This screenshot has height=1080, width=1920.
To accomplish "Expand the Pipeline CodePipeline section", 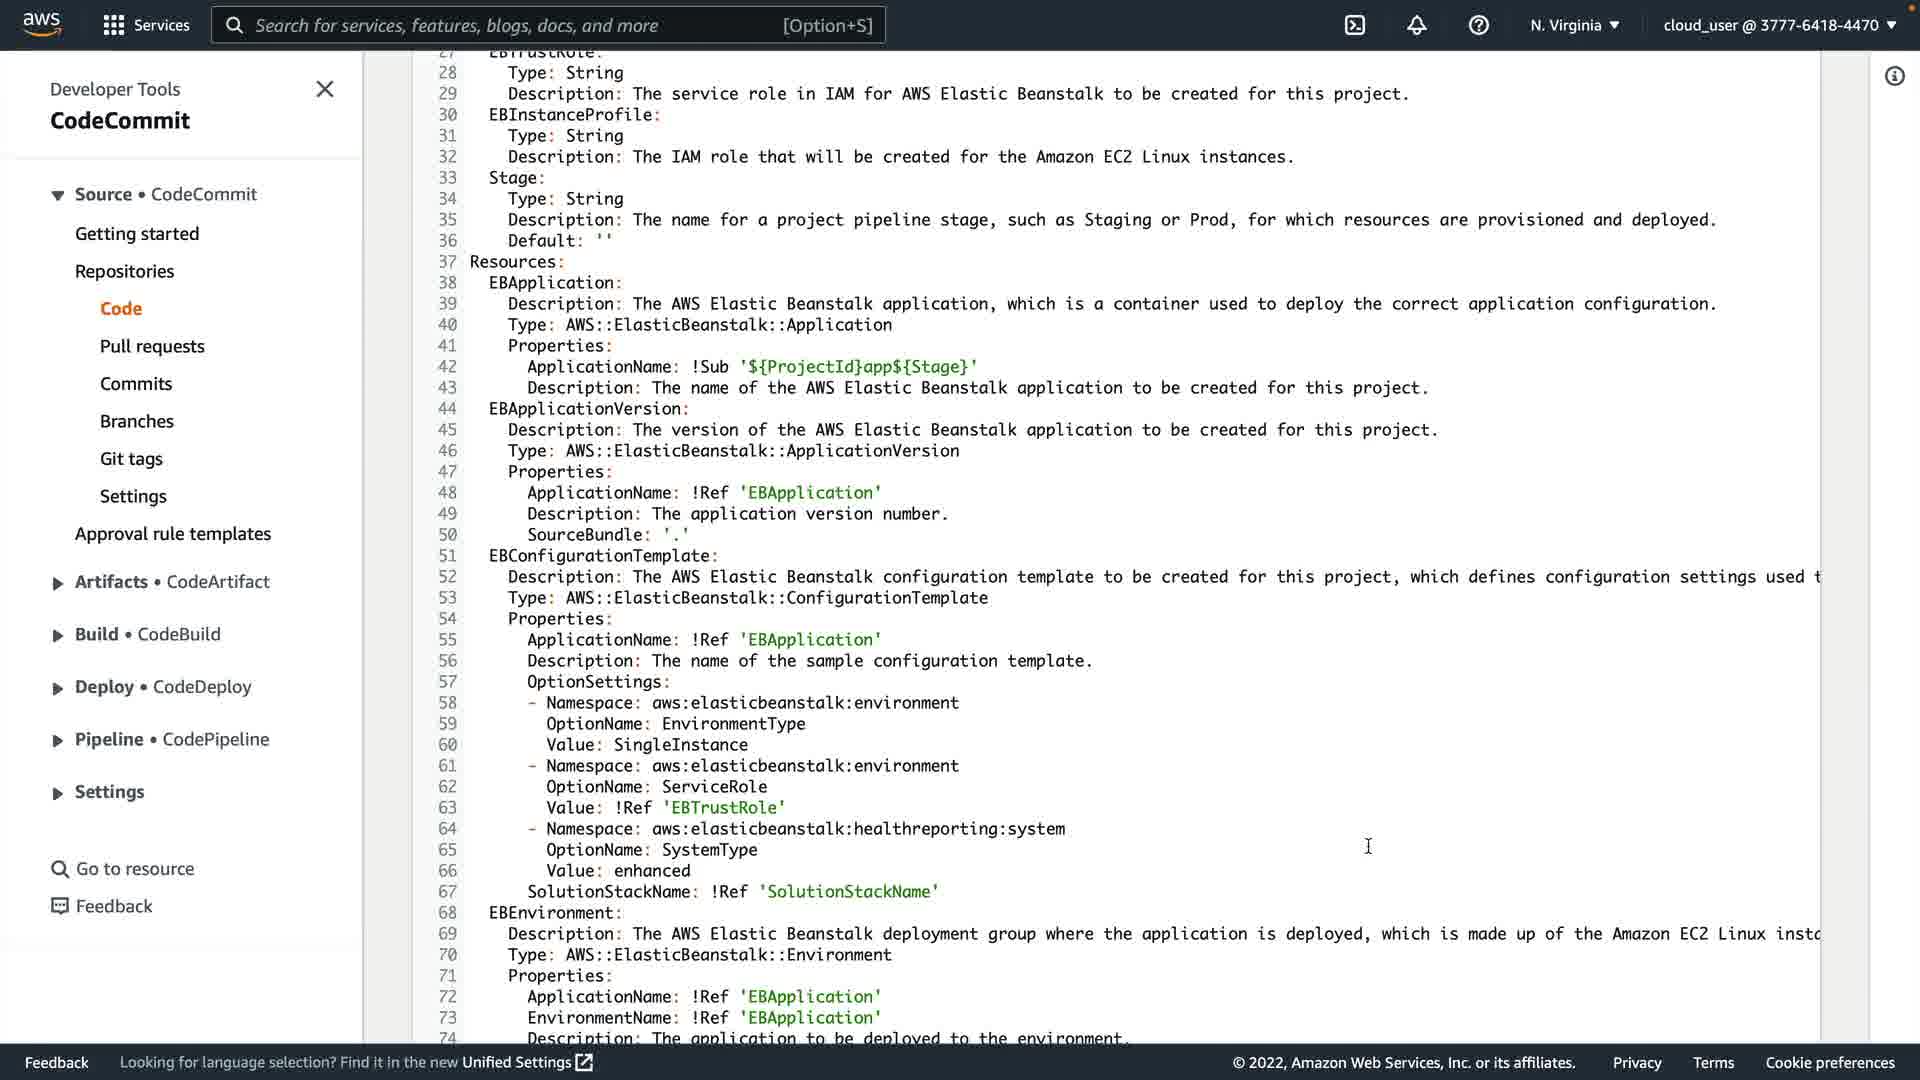I will 58,740.
